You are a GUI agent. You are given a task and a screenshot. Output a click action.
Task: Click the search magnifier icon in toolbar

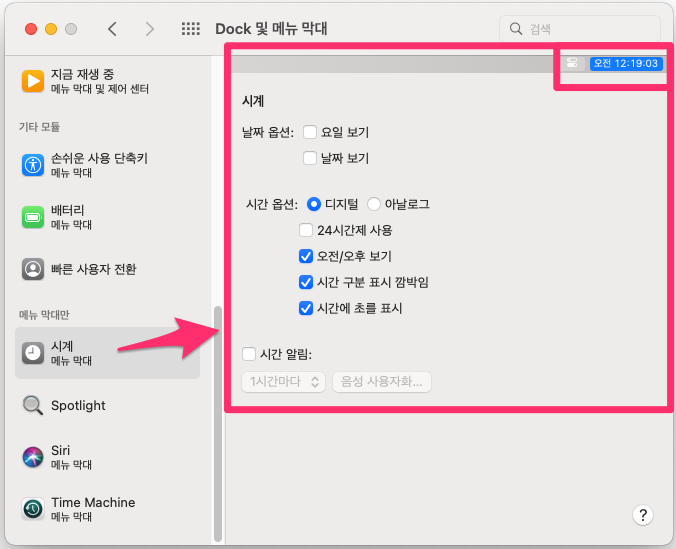[x=516, y=29]
